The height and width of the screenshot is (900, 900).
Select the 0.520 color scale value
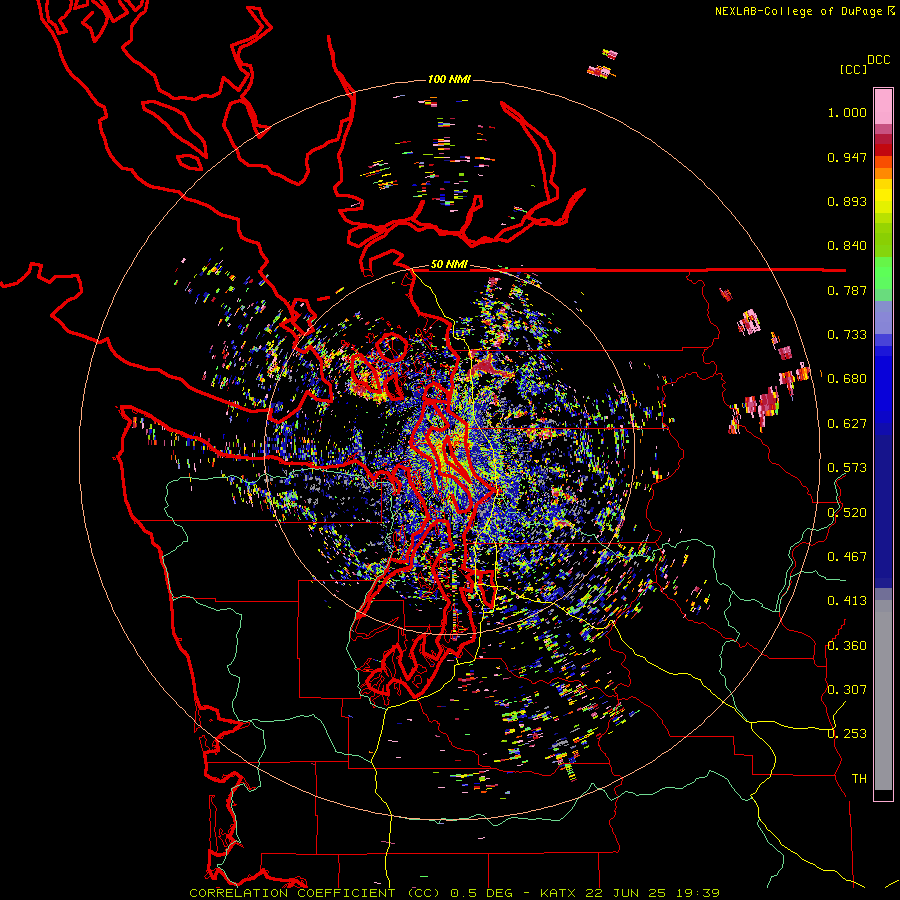(x=847, y=513)
